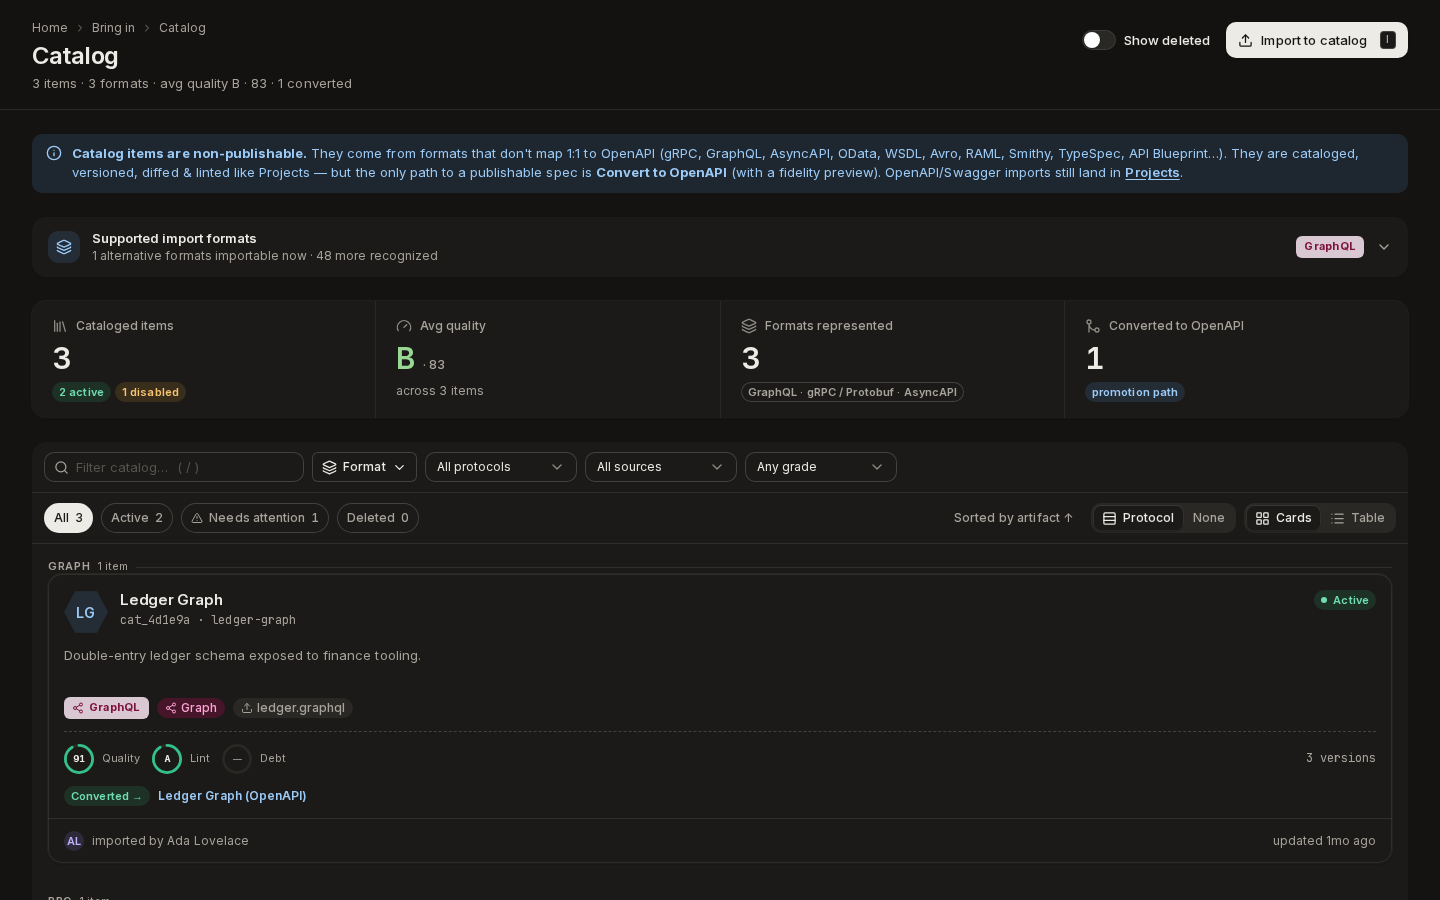Screen dimensions: 1440x900
Task: Click the 2 active status badge
Action: [81, 392]
